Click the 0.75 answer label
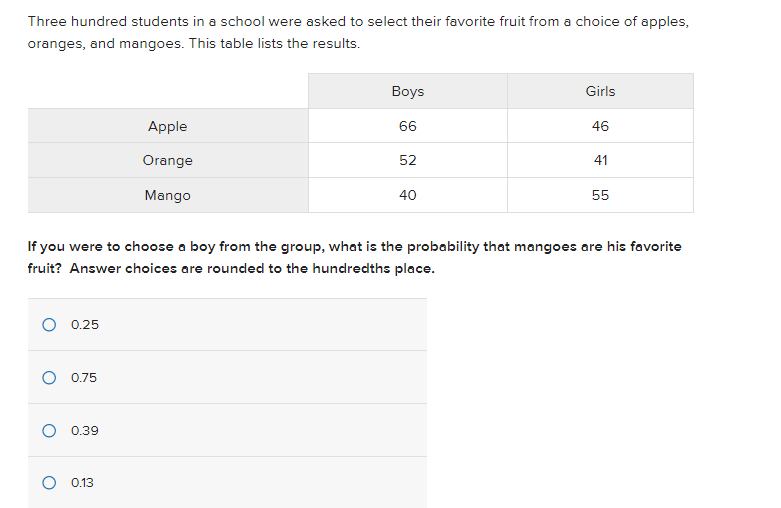Screen dimensions: 781x508 click(x=84, y=378)
